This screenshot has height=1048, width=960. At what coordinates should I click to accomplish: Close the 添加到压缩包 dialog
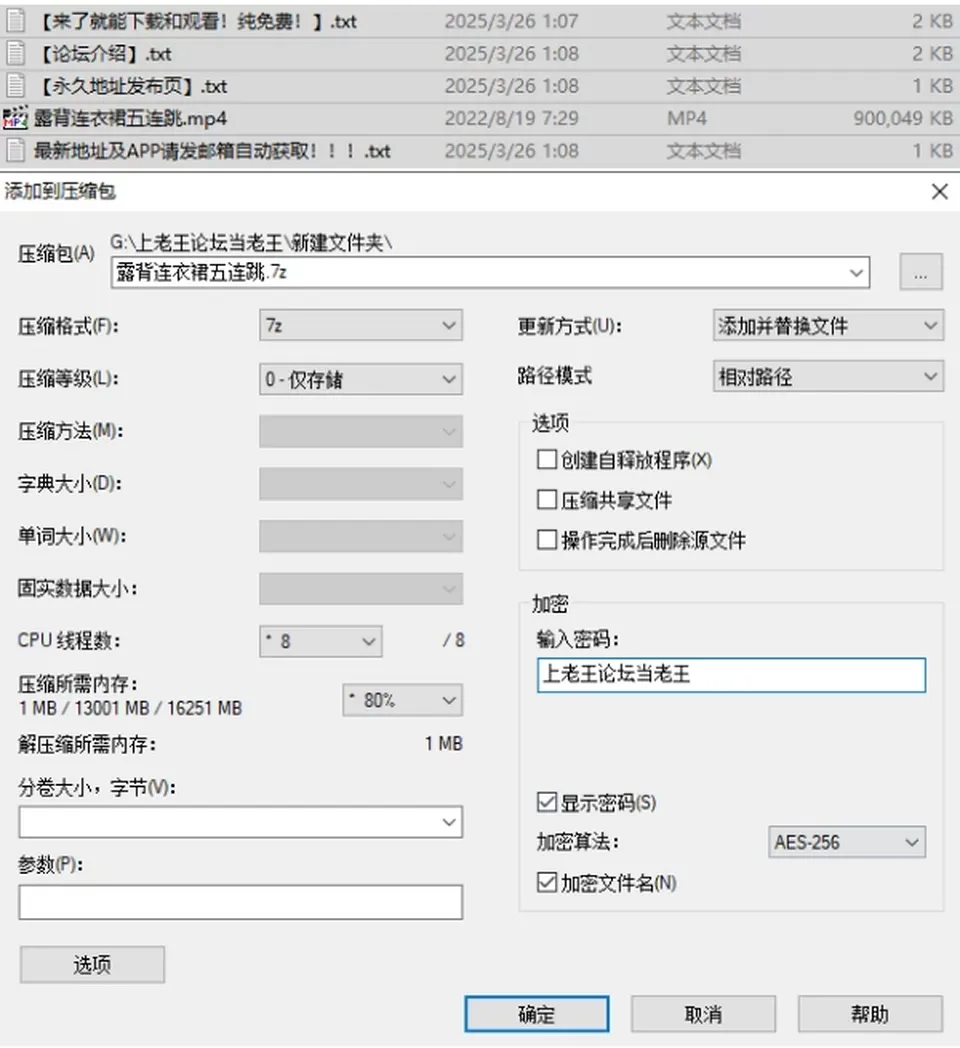coord(939,192)
